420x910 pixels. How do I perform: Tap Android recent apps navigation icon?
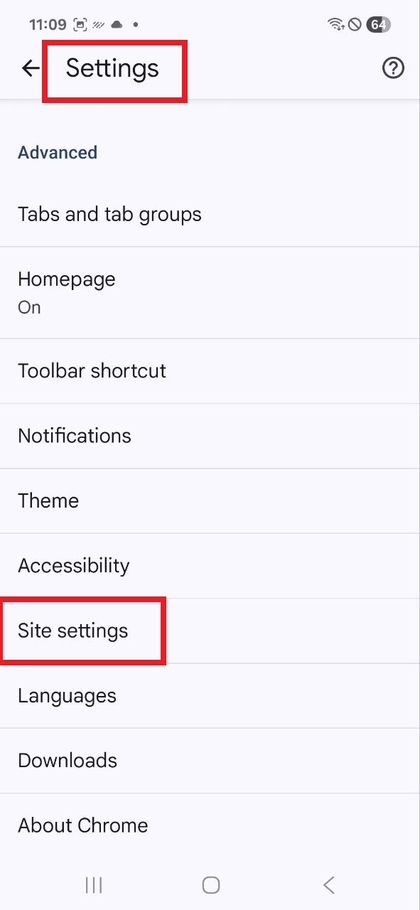click(93, 884)
